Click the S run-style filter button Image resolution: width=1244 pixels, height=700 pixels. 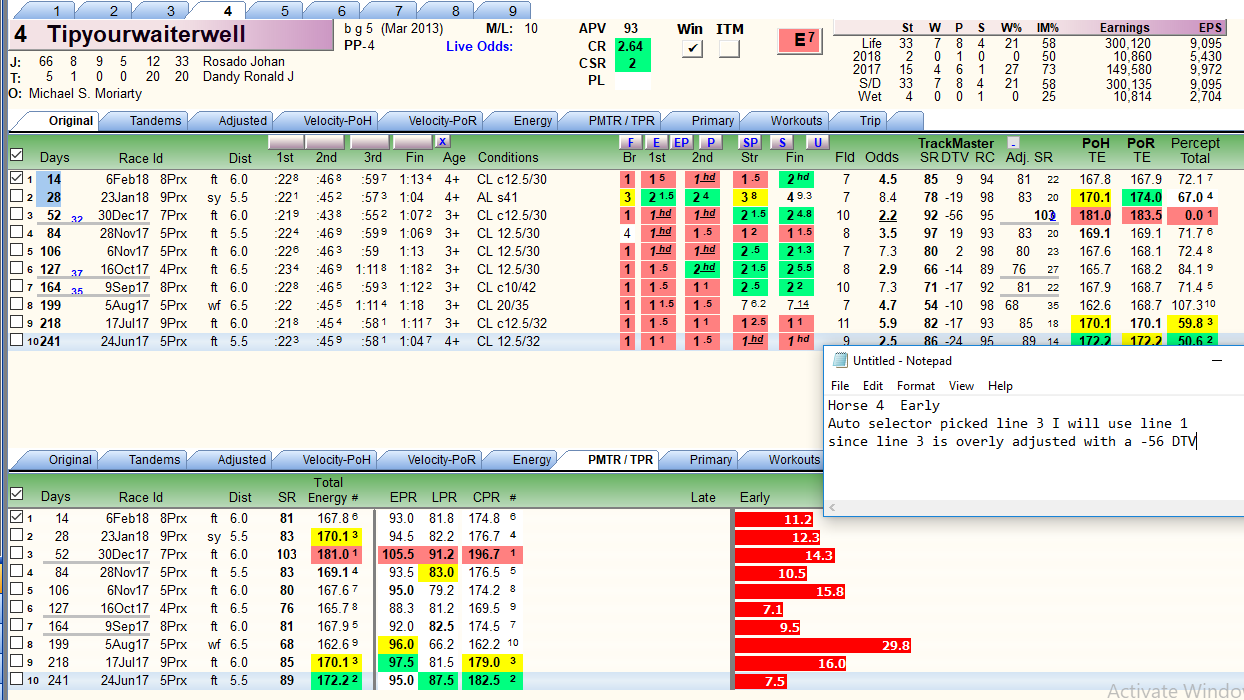[x=781, y=143]
